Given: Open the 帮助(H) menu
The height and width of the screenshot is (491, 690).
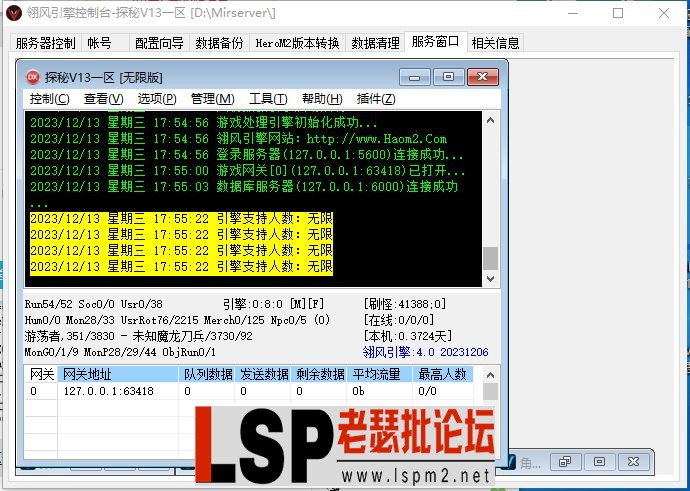Looking at the screenshot, I should click(x=322, y=99).
